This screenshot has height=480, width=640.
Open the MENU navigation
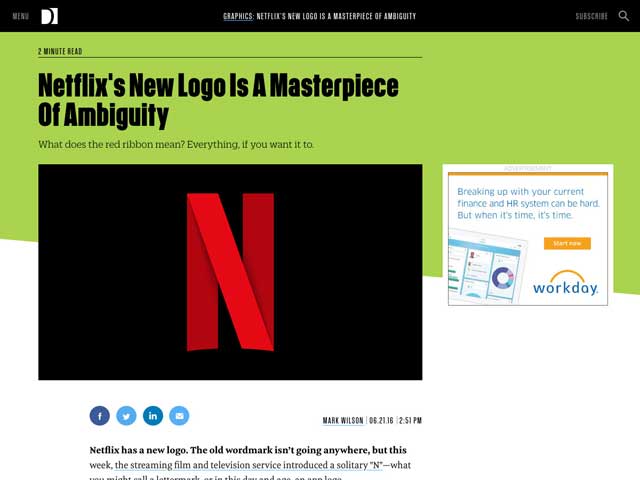pos(20,16)
